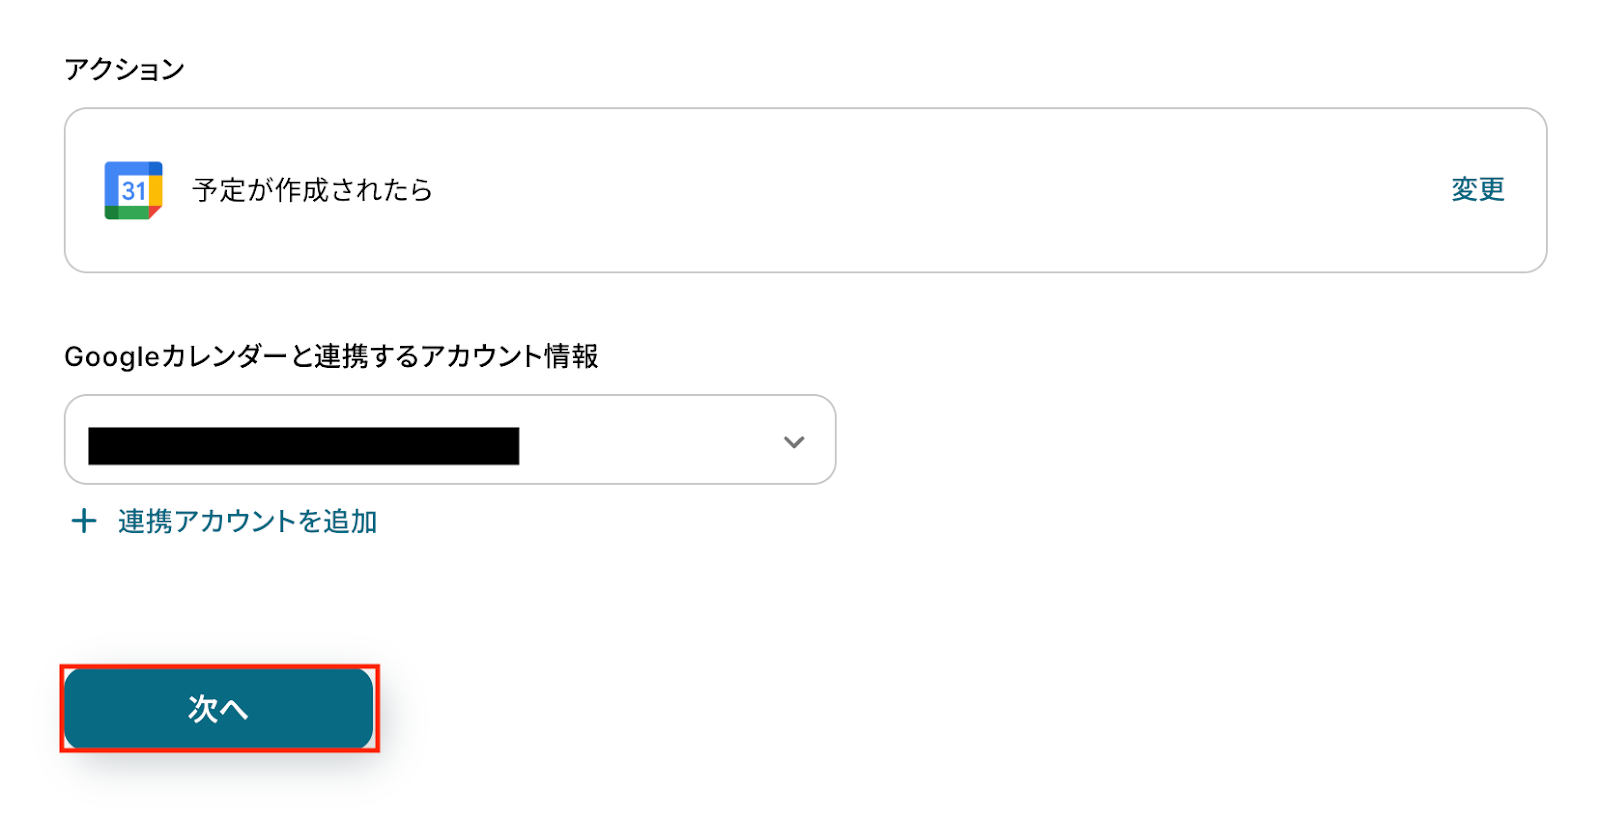The image size is (1600, 819).
Task: Click the アクション section heading
Action: pos(124,69)
